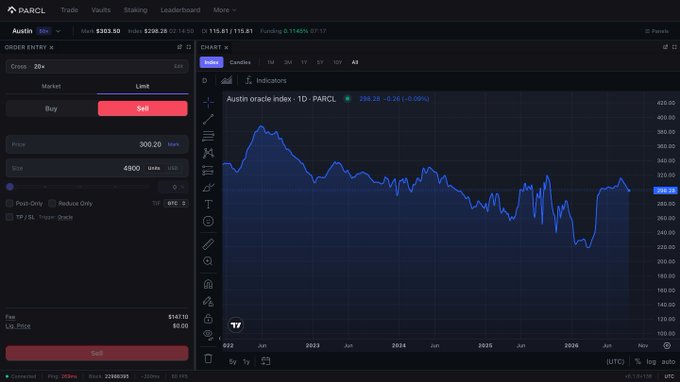
Task: Adjust the order size percentage slider
Action: [78, 187]
